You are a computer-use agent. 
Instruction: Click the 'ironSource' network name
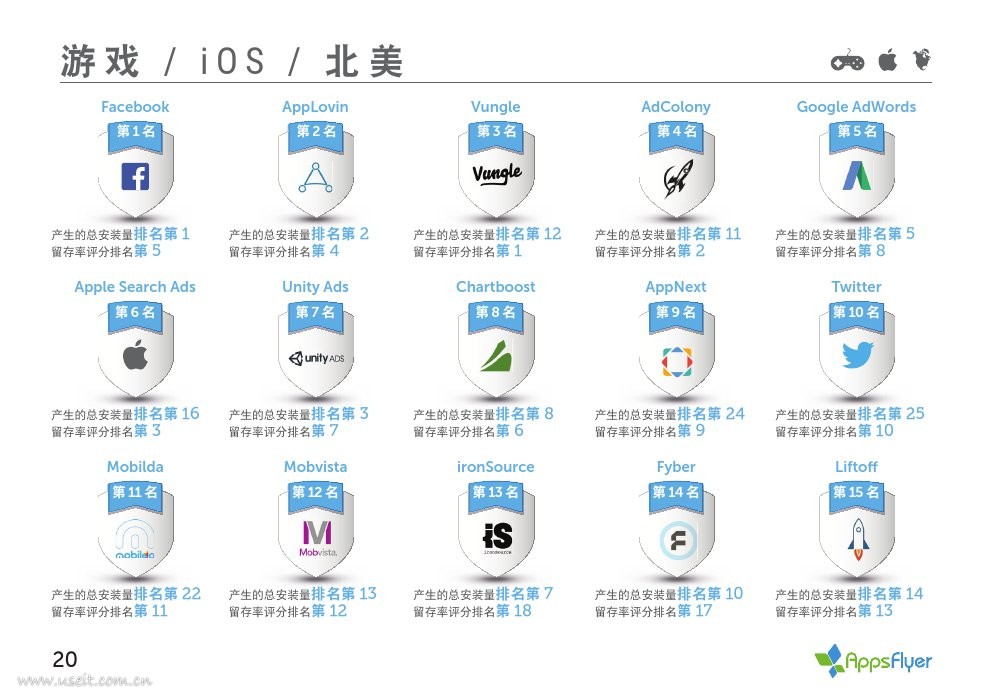pos(495,467)
